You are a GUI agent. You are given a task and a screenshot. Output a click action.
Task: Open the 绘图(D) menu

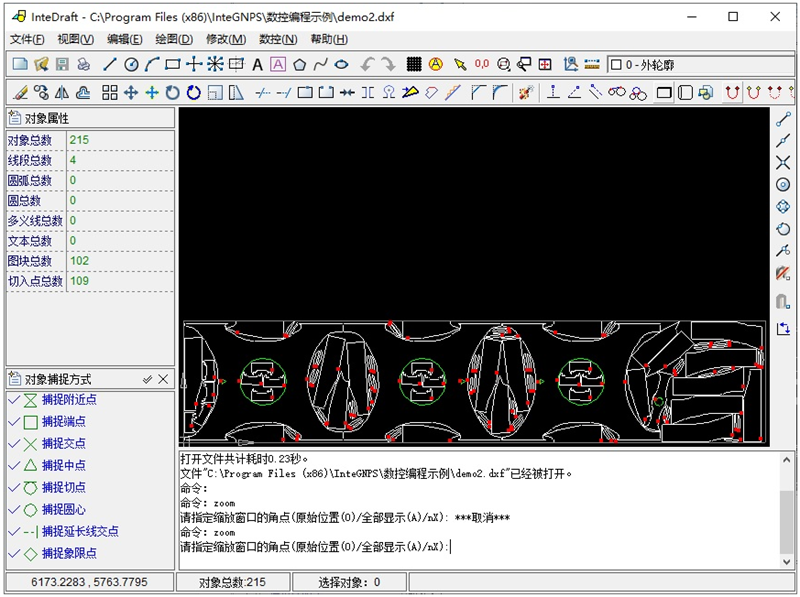tap(174, 39)
